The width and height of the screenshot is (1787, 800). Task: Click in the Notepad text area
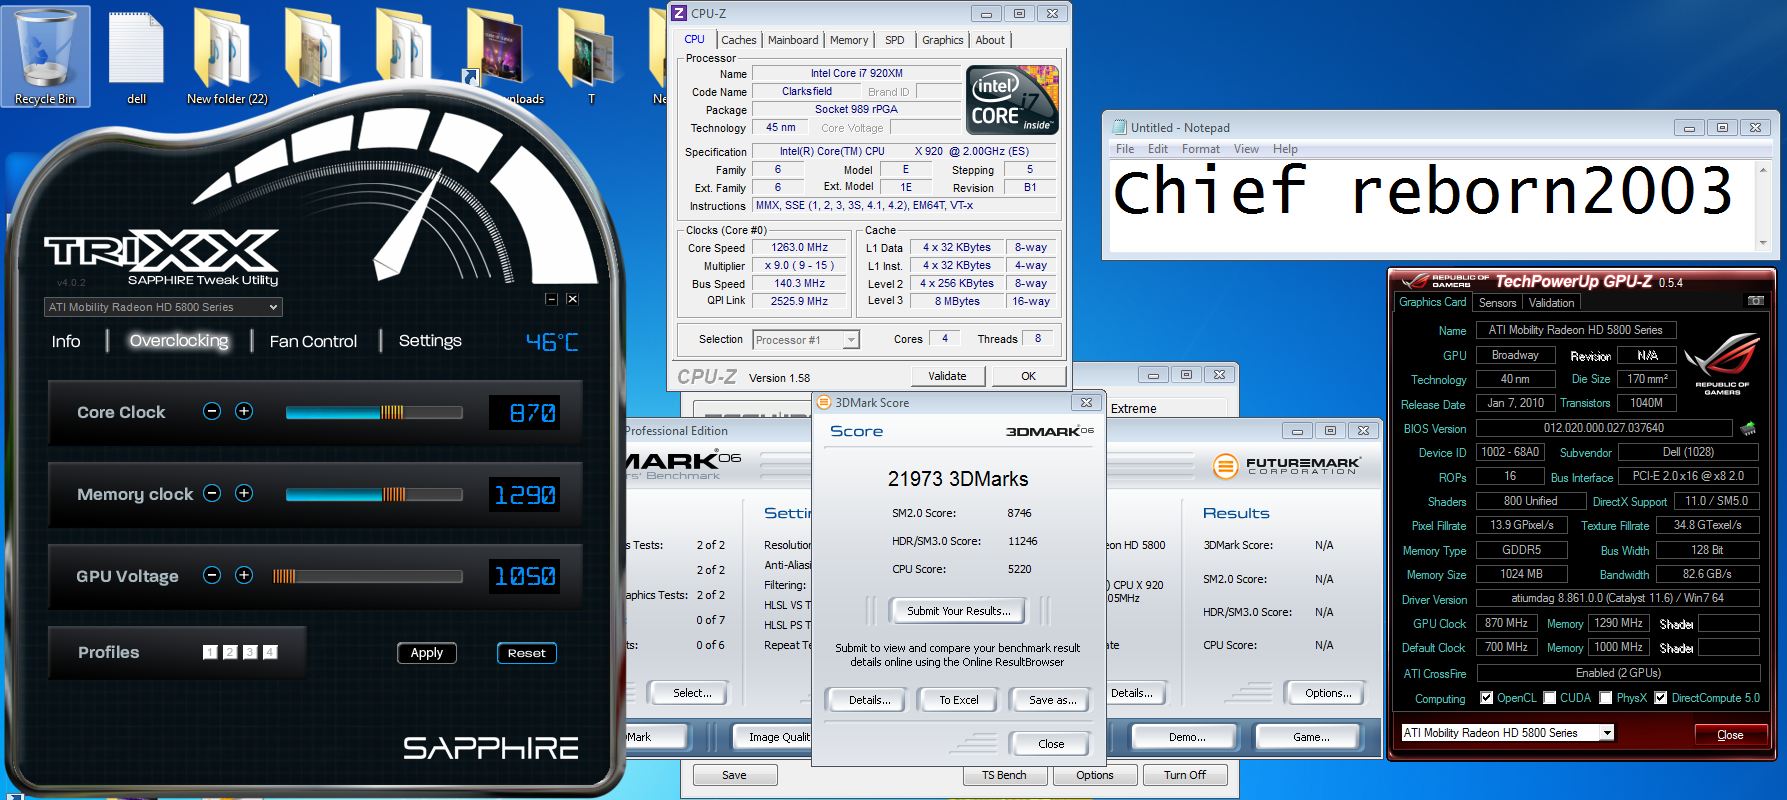[x=1430, y=207]
